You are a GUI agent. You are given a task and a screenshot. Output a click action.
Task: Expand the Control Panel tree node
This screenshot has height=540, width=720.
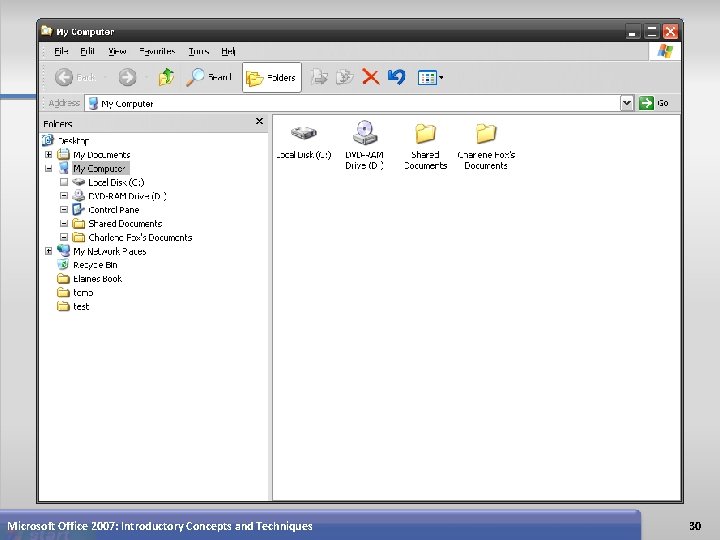[x=64, y=209]
